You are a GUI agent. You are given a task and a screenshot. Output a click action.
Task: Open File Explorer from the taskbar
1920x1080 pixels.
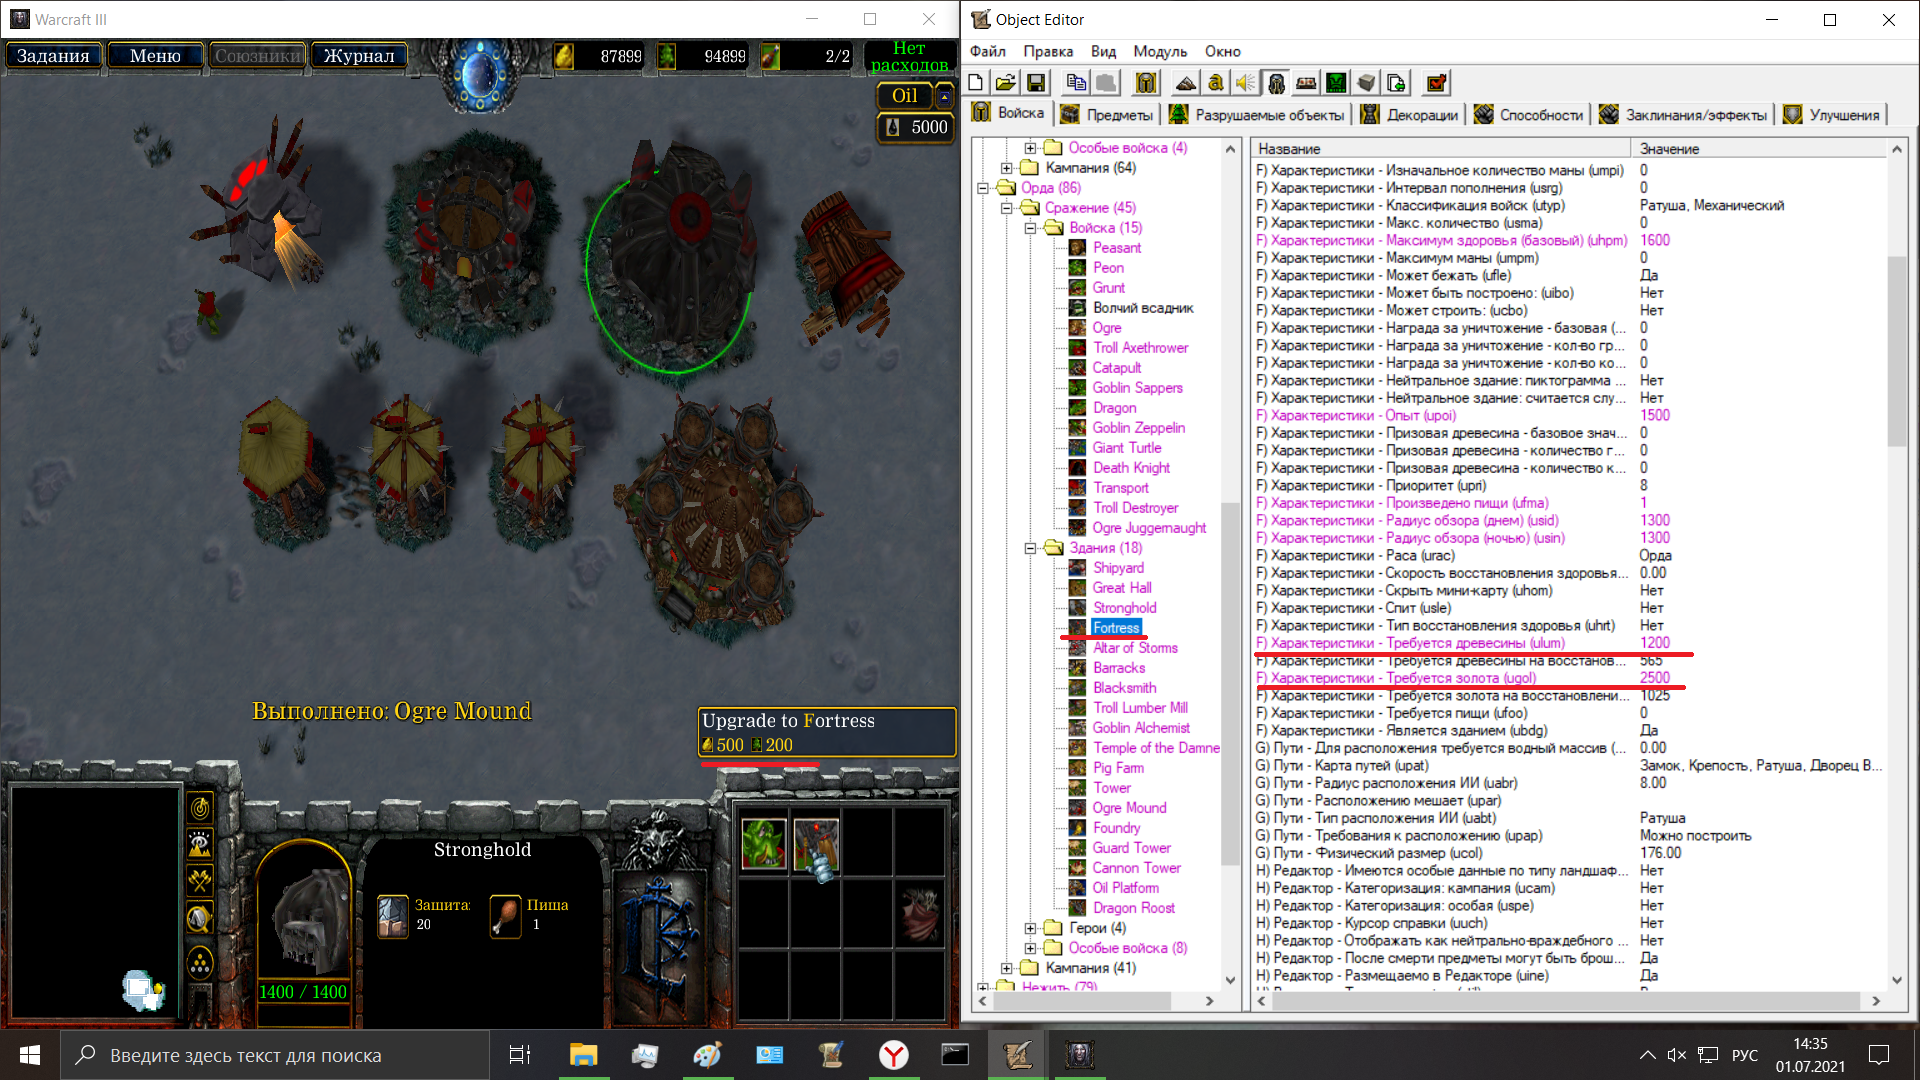click(x=583, y=1055)
